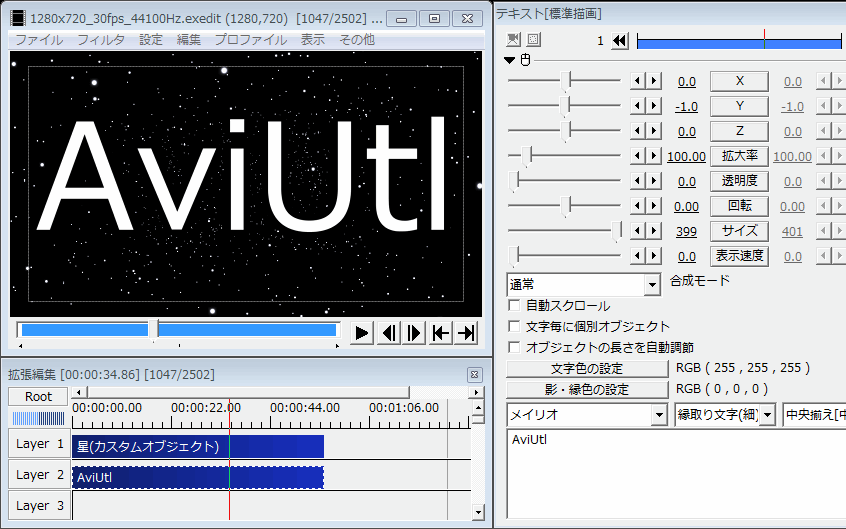Click the camera control icon in text panel
This screenshot has width=846, height=529.
(x=514, y=40)
